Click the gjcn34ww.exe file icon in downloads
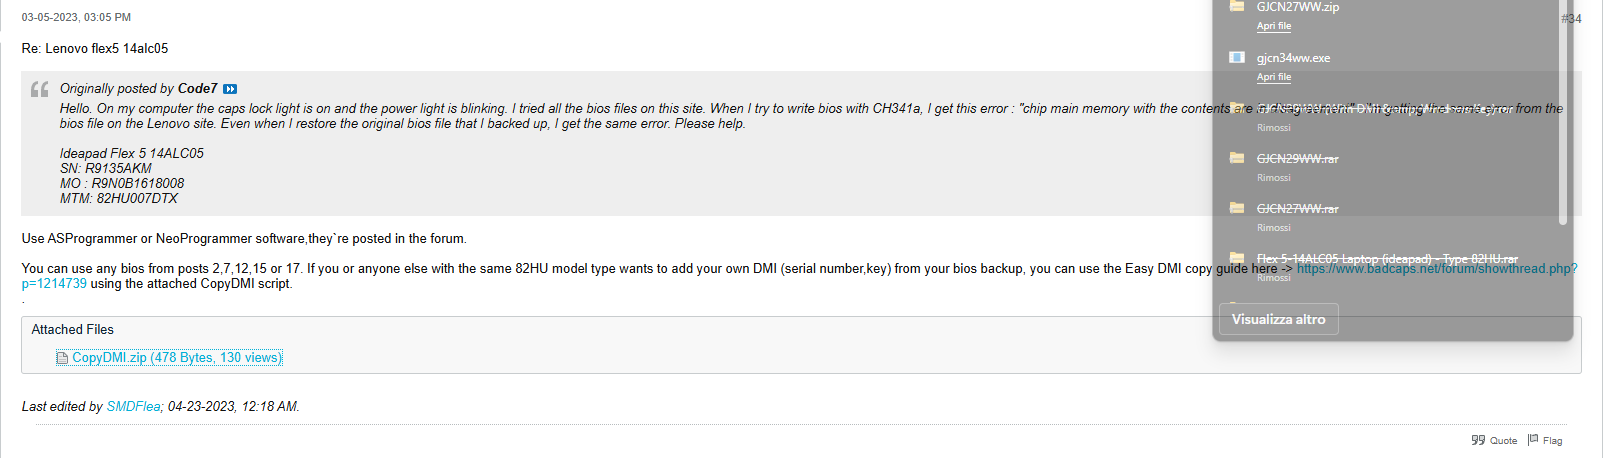The image size is (1609, 458). 1237,58
